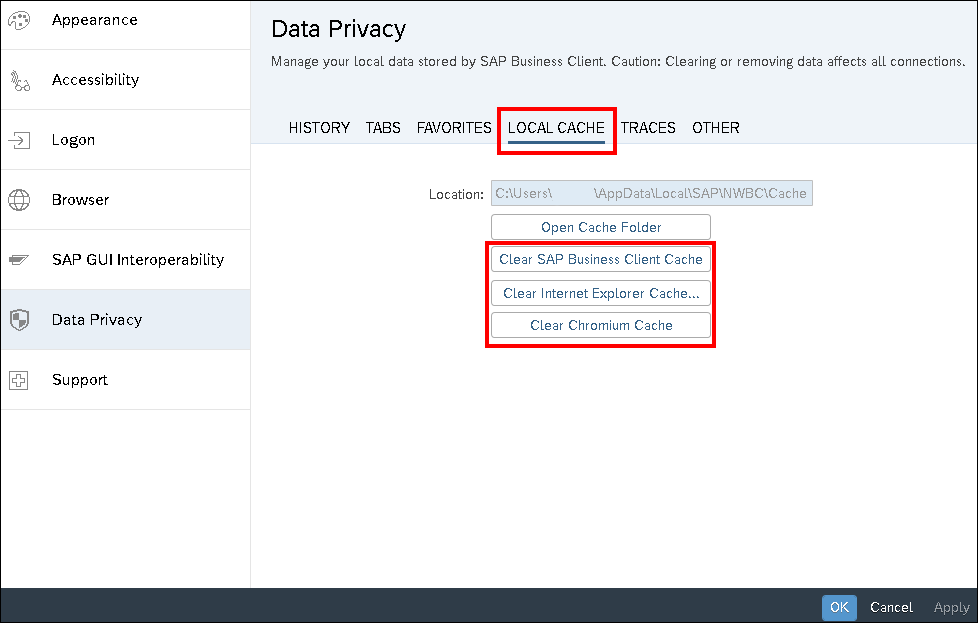The image size is (978, 623).
Task: Click the SAP GUI Interoperability icon
Action: coord(19,259)
